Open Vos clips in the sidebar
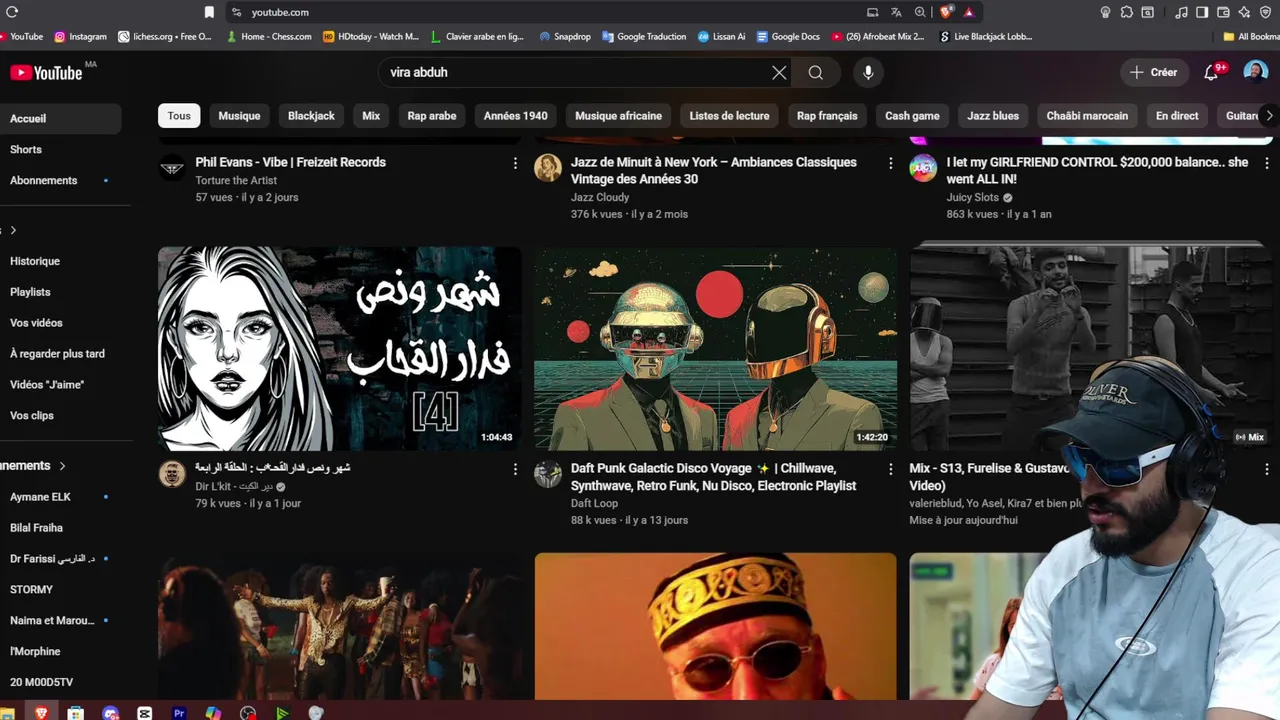This screenshot has height=720, width=1280. (60, 416)
